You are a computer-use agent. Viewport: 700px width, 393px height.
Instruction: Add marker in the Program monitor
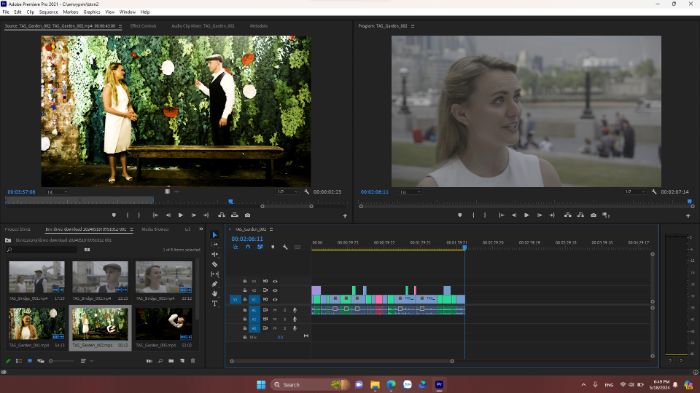click(x=460, y=215)
